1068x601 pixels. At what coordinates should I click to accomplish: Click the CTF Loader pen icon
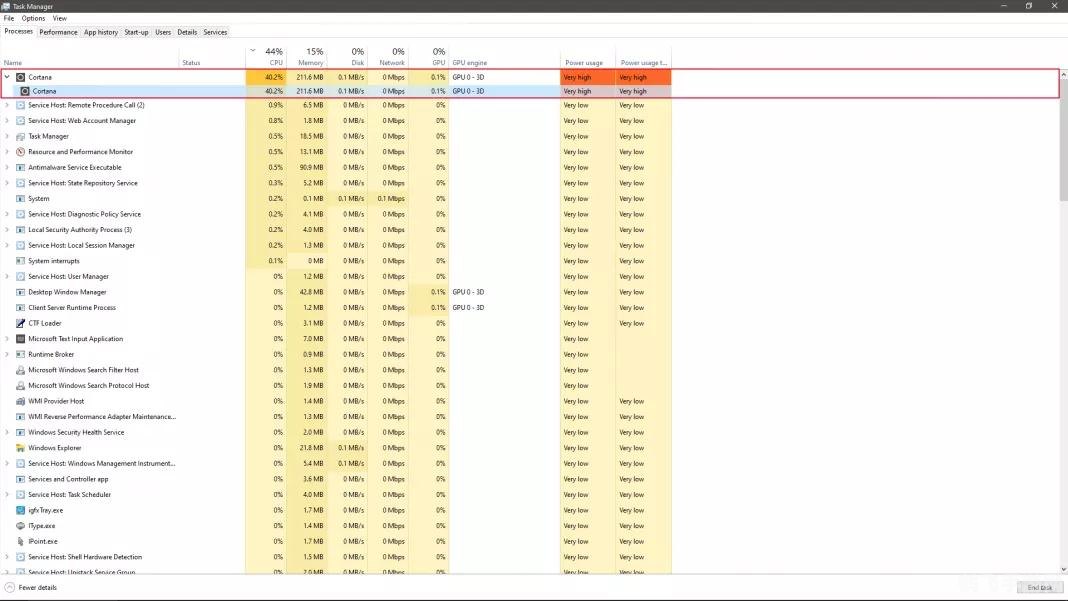coord(20,324)
